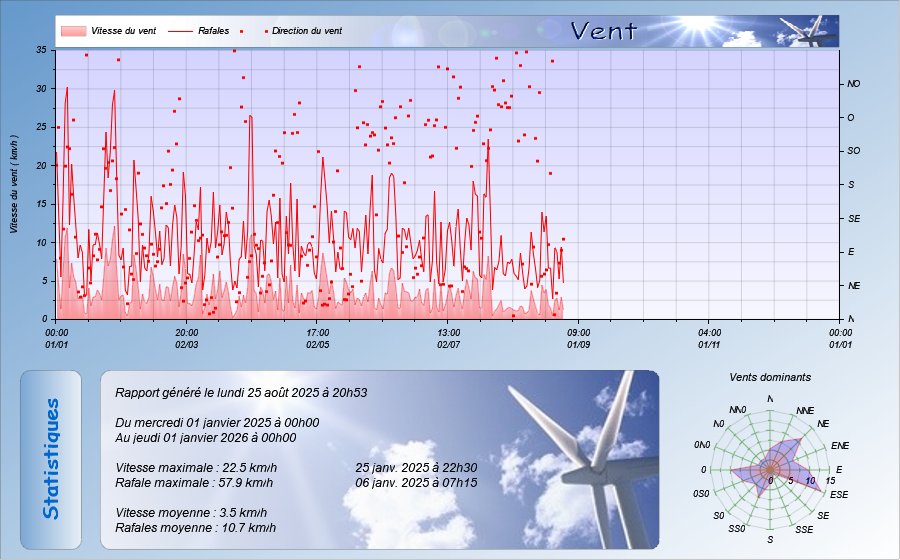Click the 09:00 01/09 time axis label
900x560 pixels.
click(579, 338)
